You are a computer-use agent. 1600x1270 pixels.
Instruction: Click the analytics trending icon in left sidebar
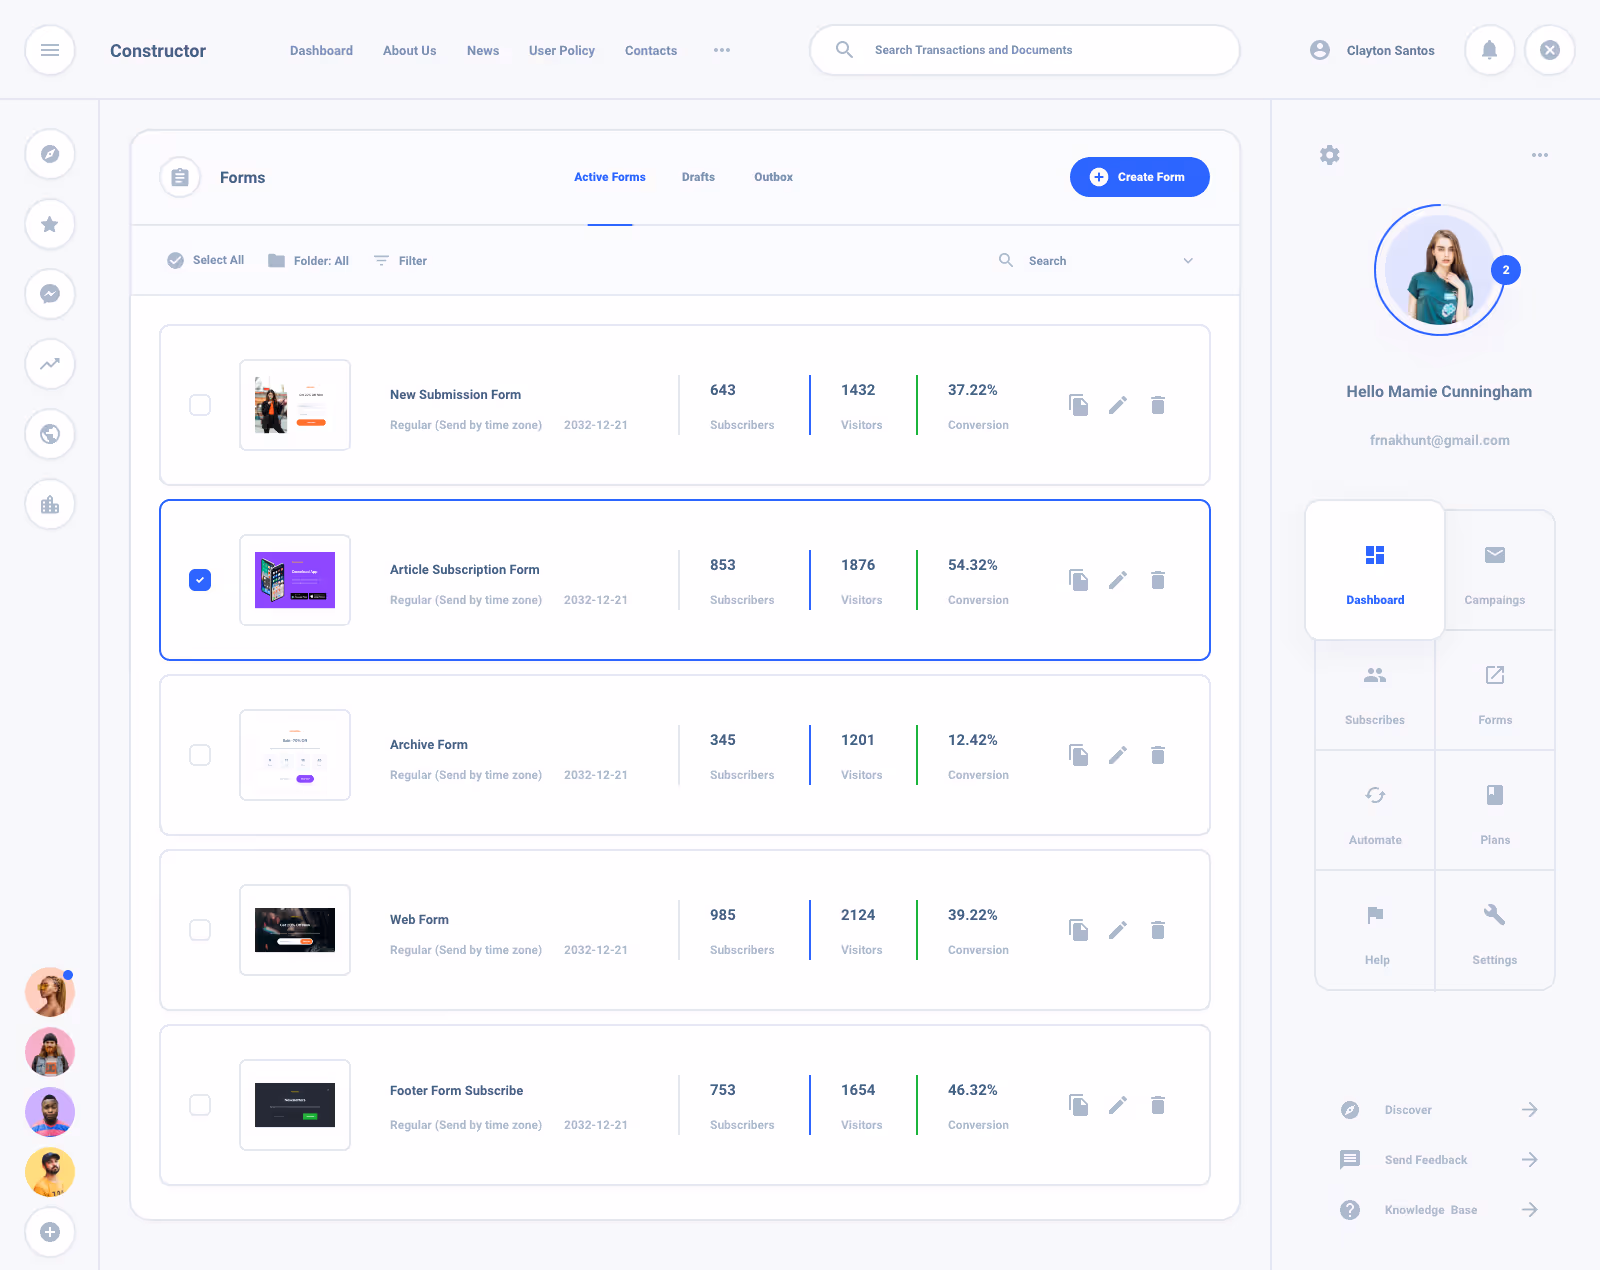click(x=50, y=364)
